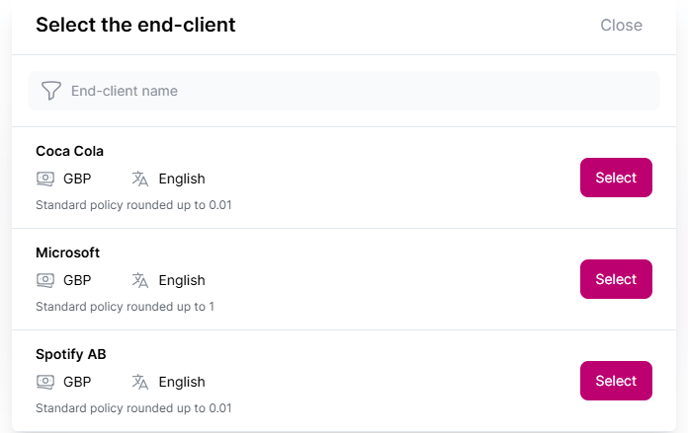The image size is (688, 433).
Task: Click the GBP label under Microsoft
Action: coord(77,280)
